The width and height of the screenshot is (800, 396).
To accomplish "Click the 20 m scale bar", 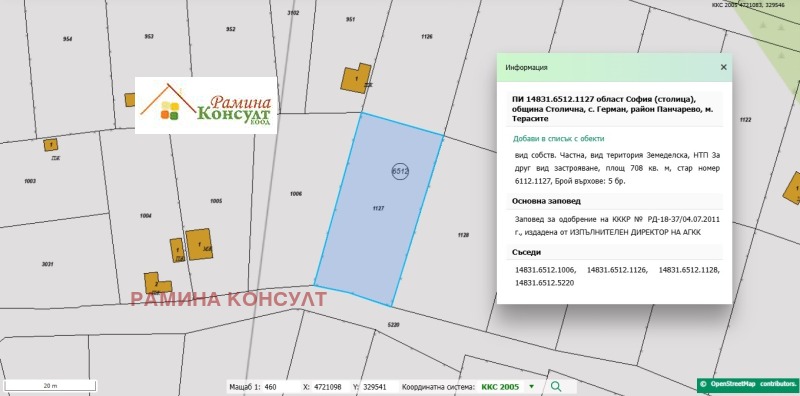I will coord(50,386).
